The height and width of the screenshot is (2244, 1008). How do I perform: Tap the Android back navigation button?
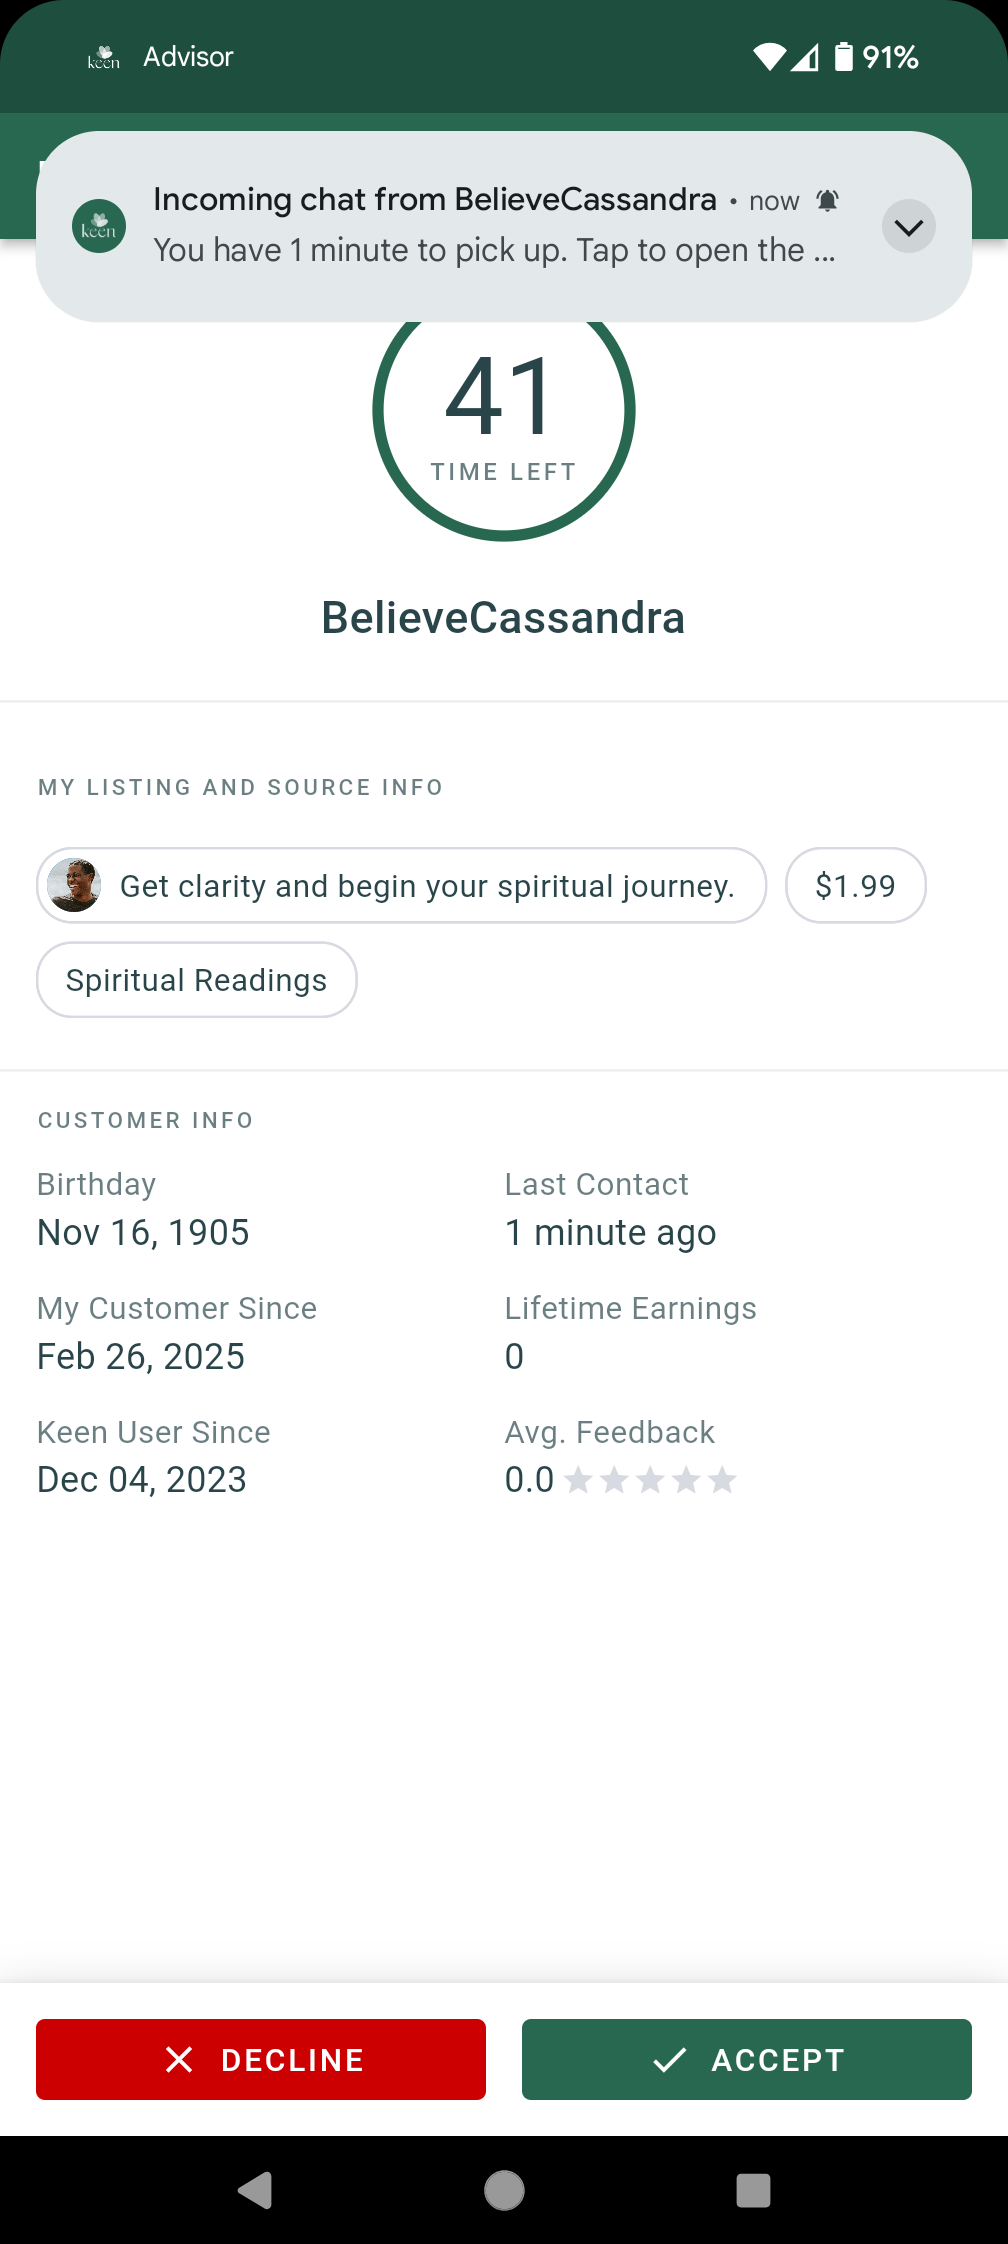(255, 2190)
